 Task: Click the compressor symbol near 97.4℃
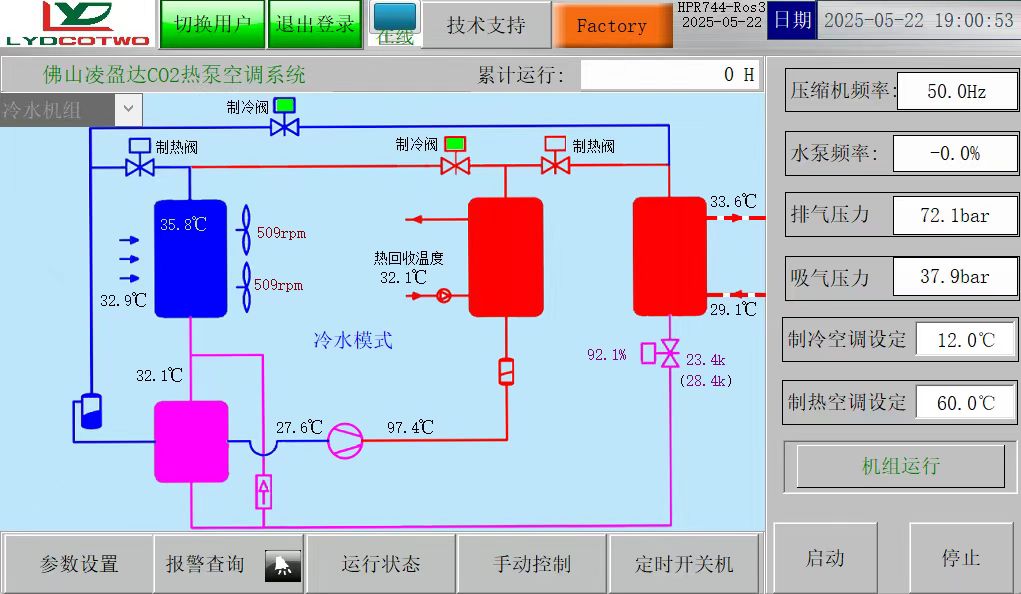(x=345, y=441)
